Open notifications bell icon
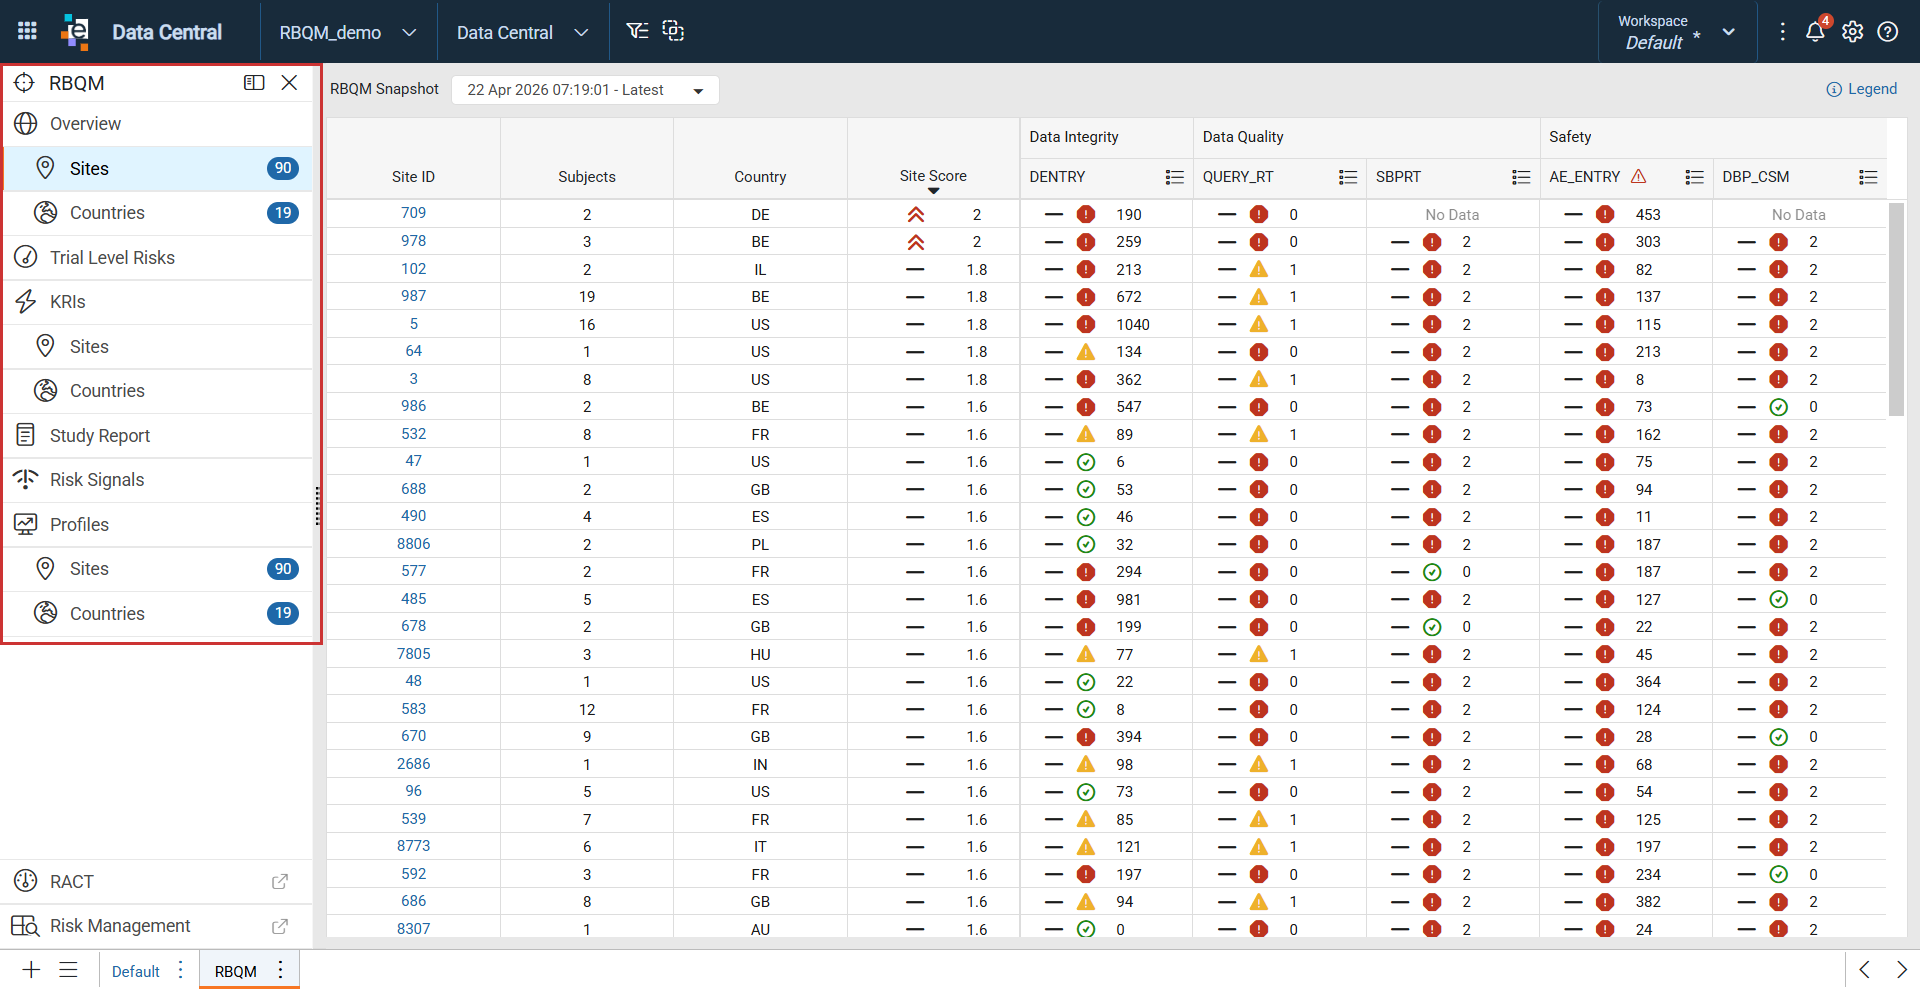 point(1815,31)
